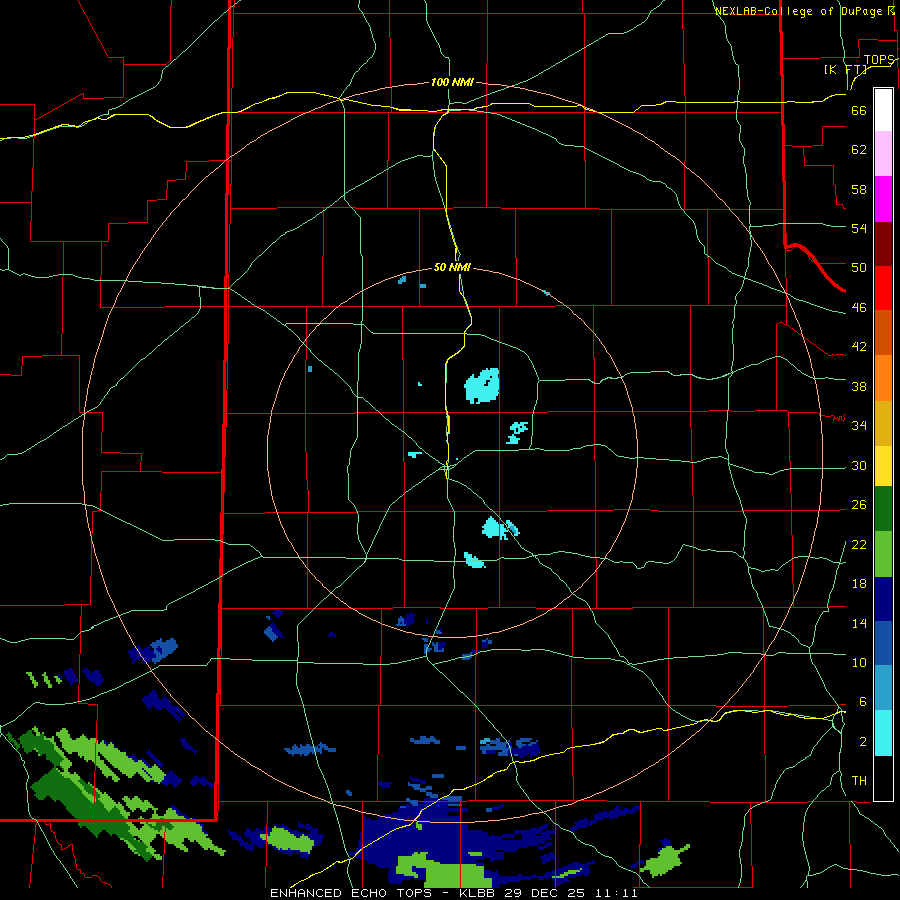This screenshot has height=900, width=900.
Task: Click the "TH" threshold label
Action: pyautogui.click(x=859, y=781)
